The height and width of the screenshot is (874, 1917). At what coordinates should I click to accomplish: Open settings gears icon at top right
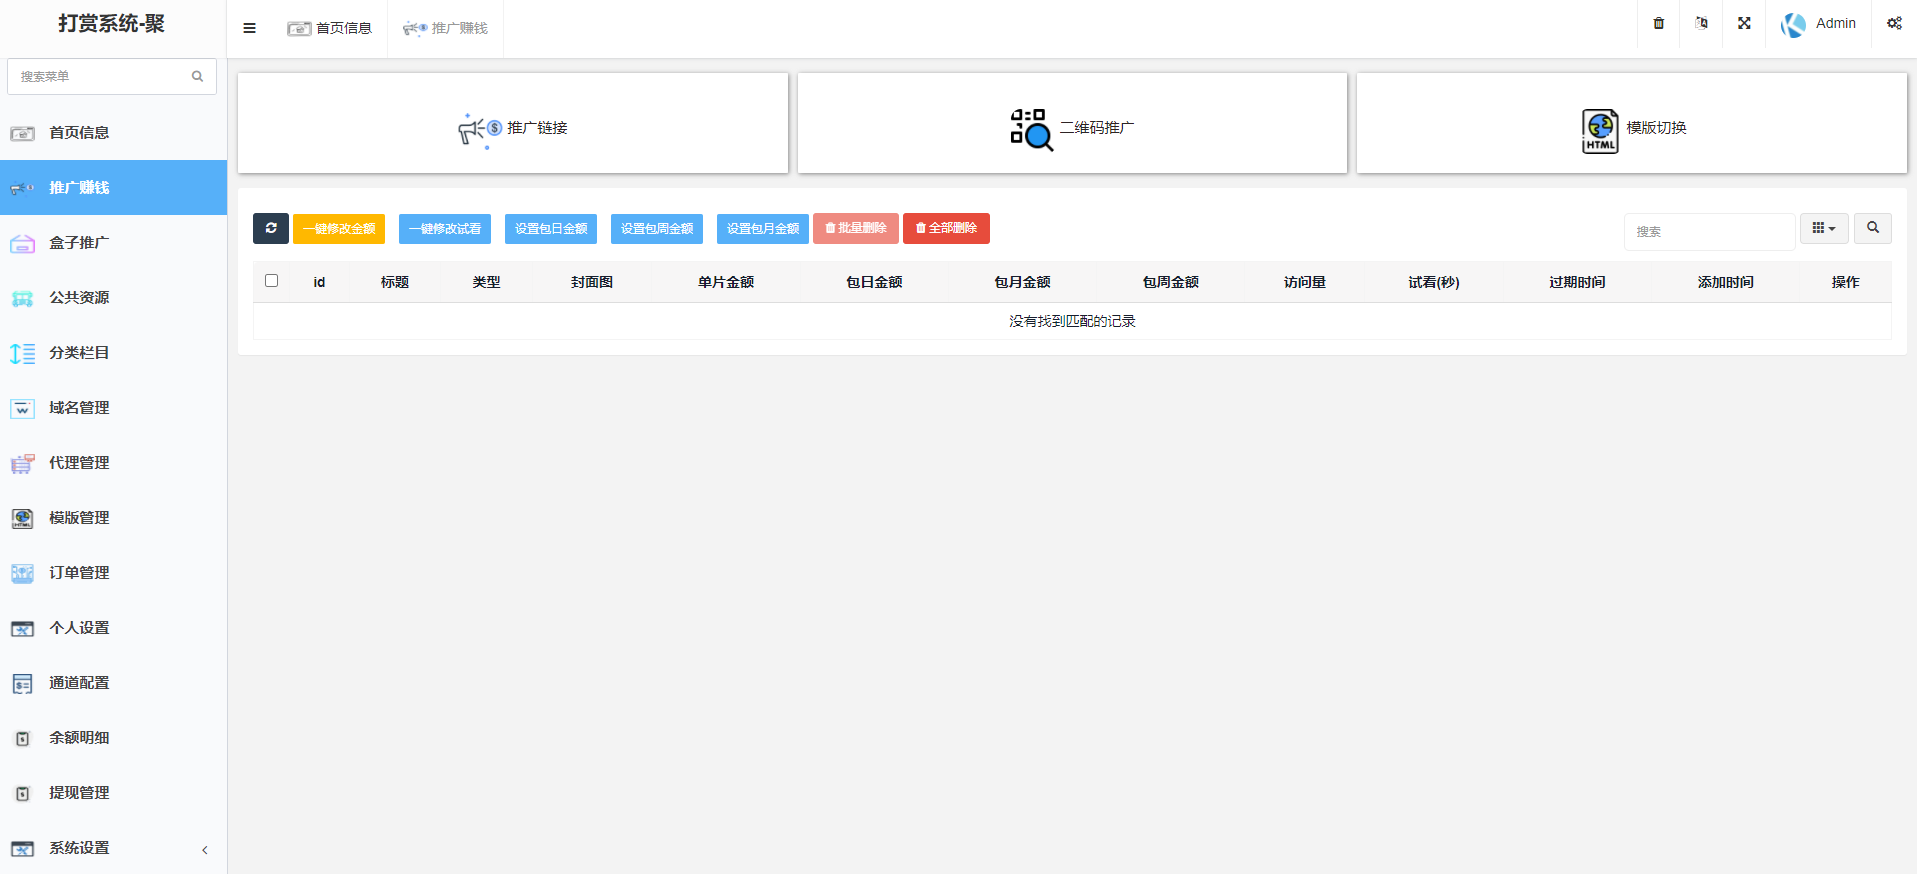[1894, 23]
